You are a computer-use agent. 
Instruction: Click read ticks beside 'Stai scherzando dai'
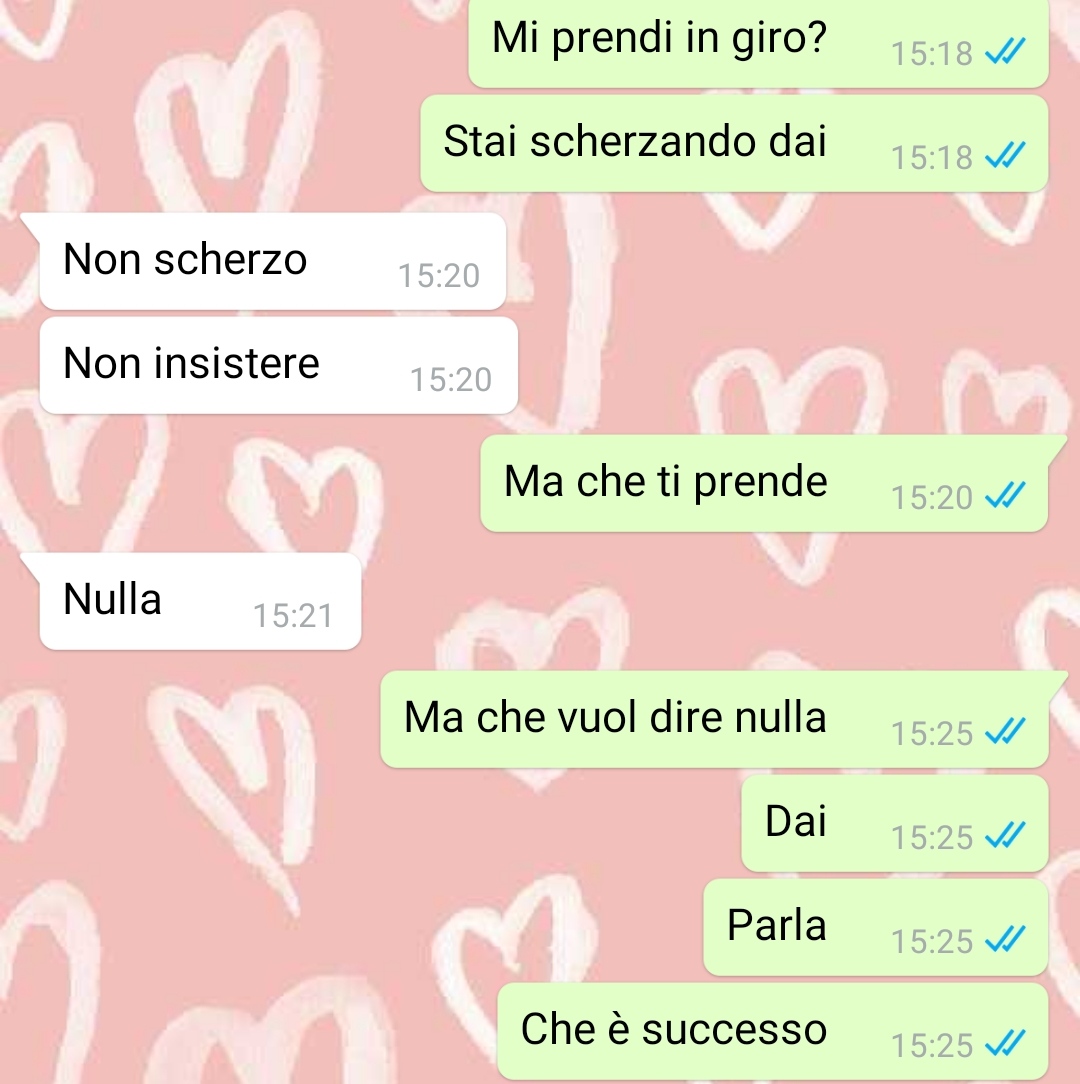(1005, 155)
